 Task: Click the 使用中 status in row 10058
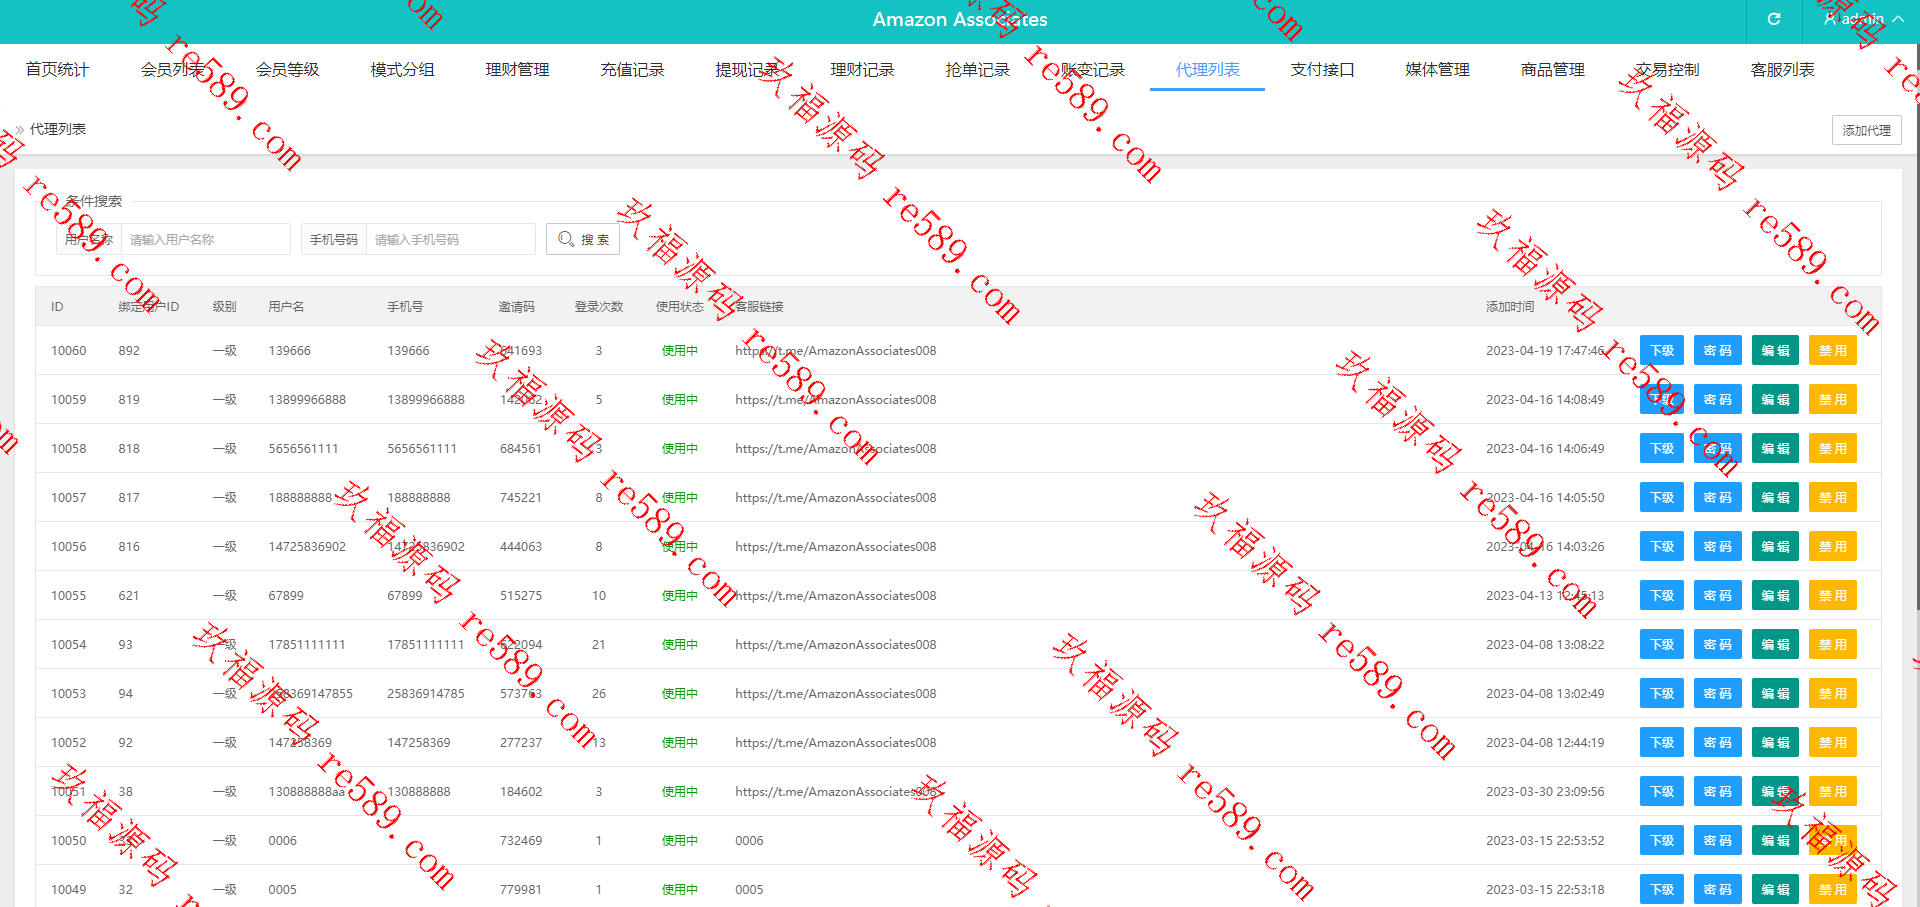(680, 448)
